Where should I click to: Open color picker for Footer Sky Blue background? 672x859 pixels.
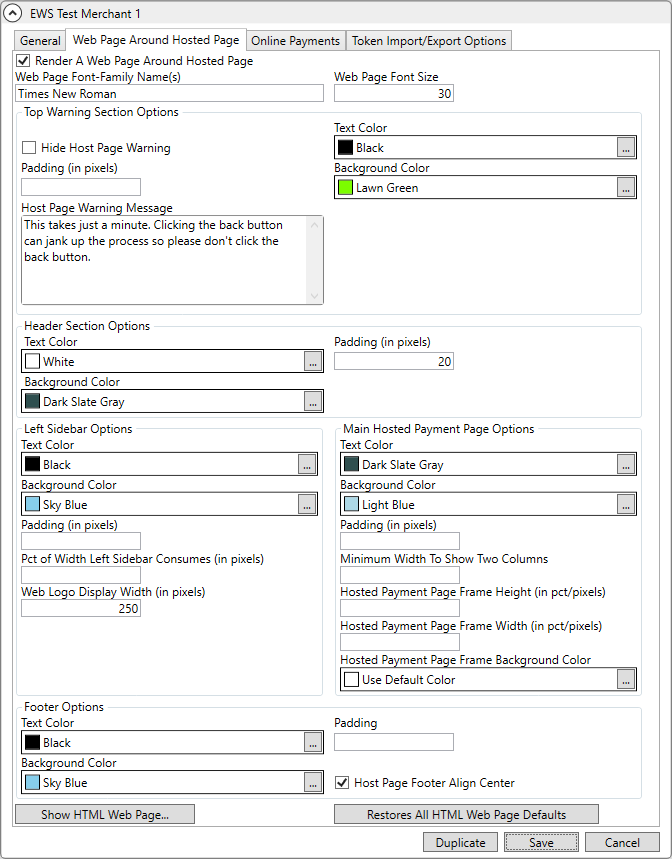[312, 782]
